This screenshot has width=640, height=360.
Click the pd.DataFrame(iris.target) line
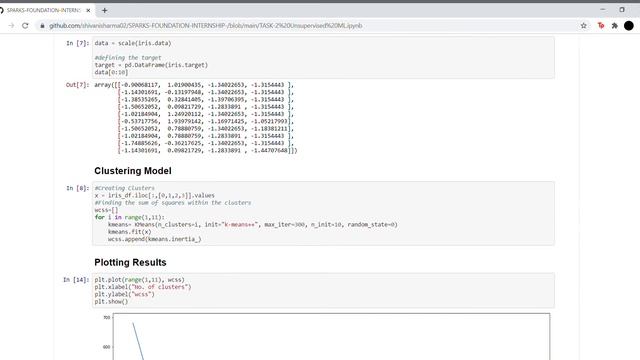(x=151, y=65)
